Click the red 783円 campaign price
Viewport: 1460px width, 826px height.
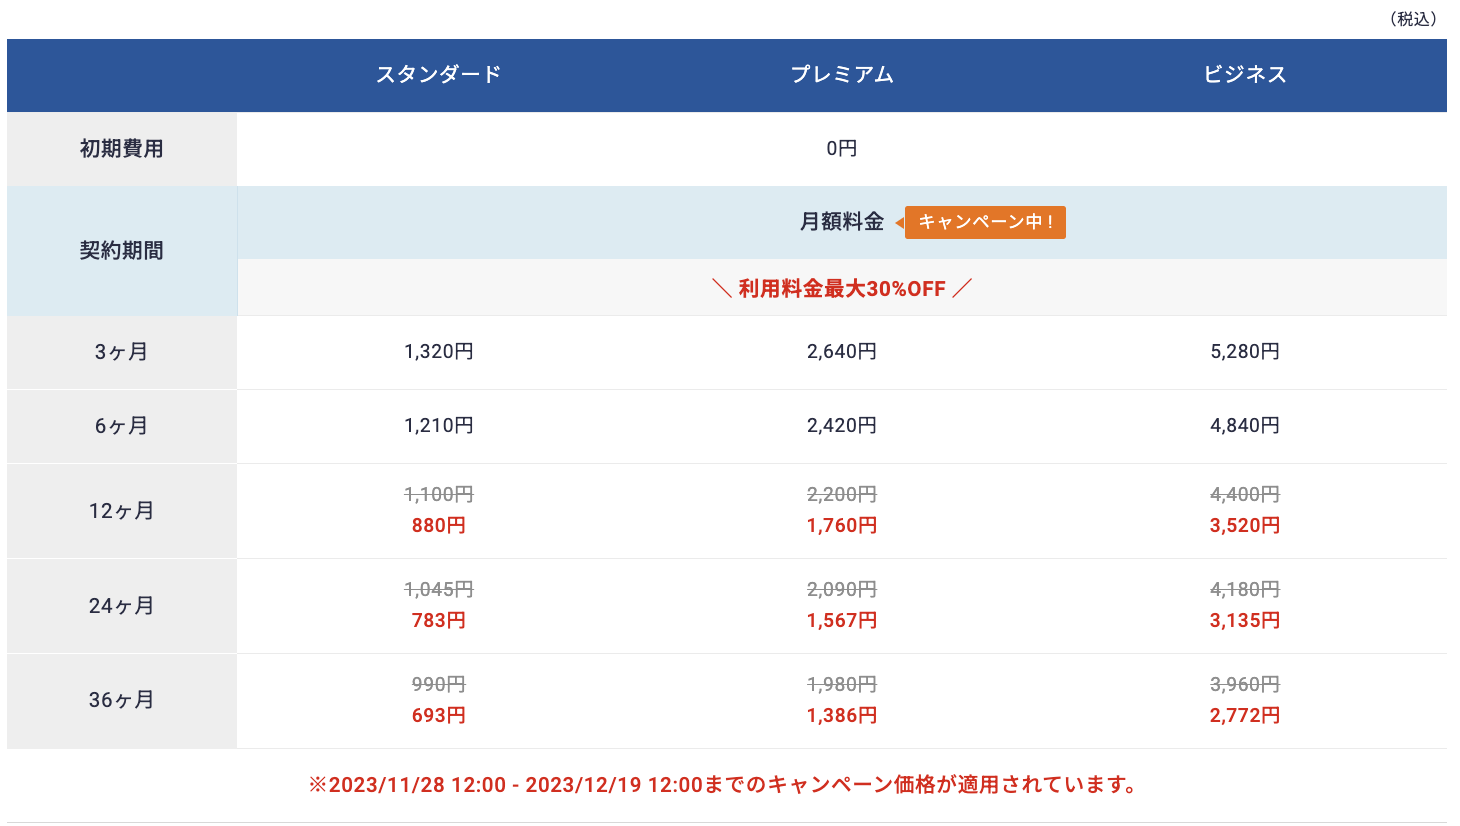pos(439,621)
